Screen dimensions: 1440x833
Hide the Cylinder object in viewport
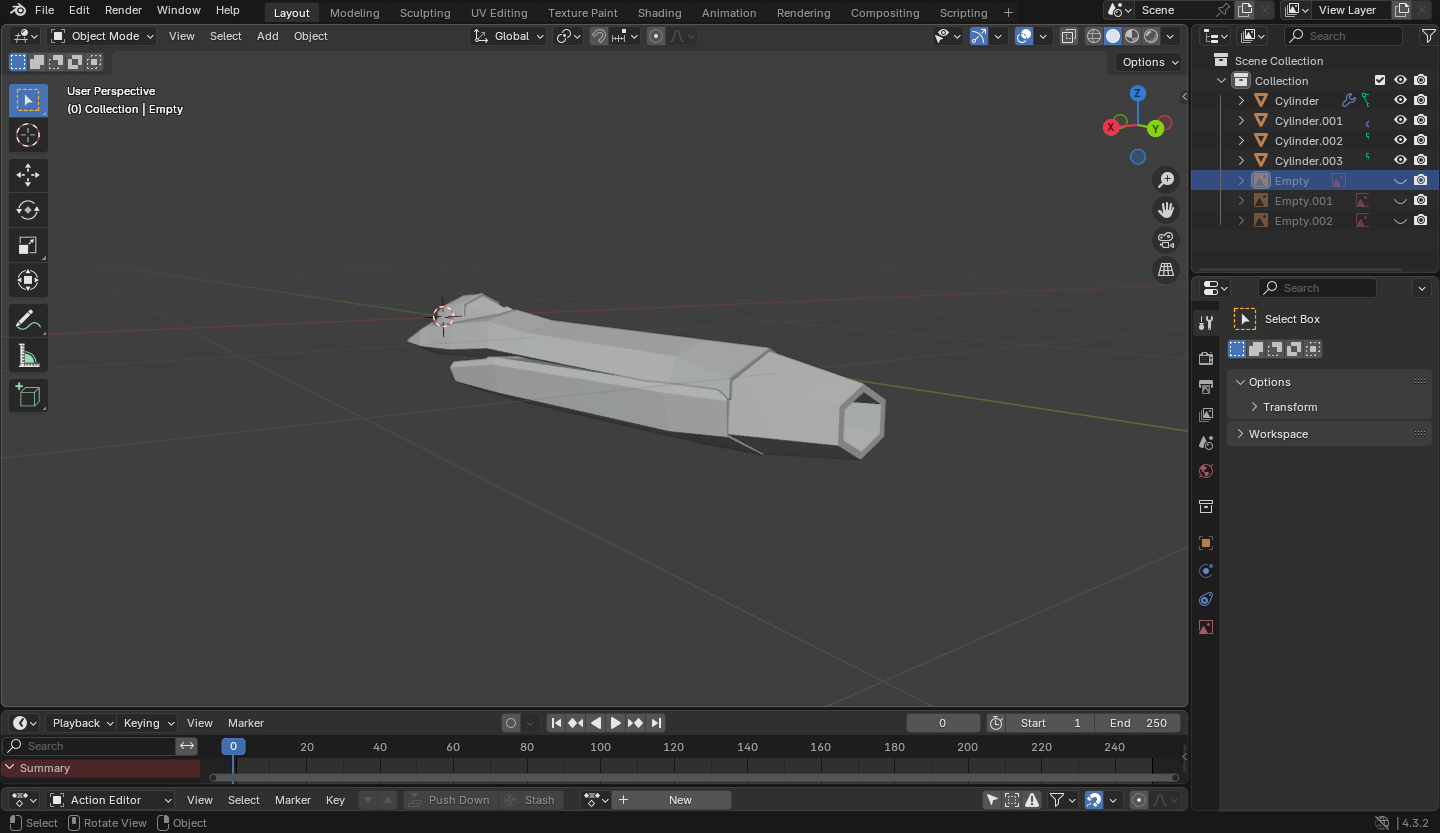(x=1400, y=100)
